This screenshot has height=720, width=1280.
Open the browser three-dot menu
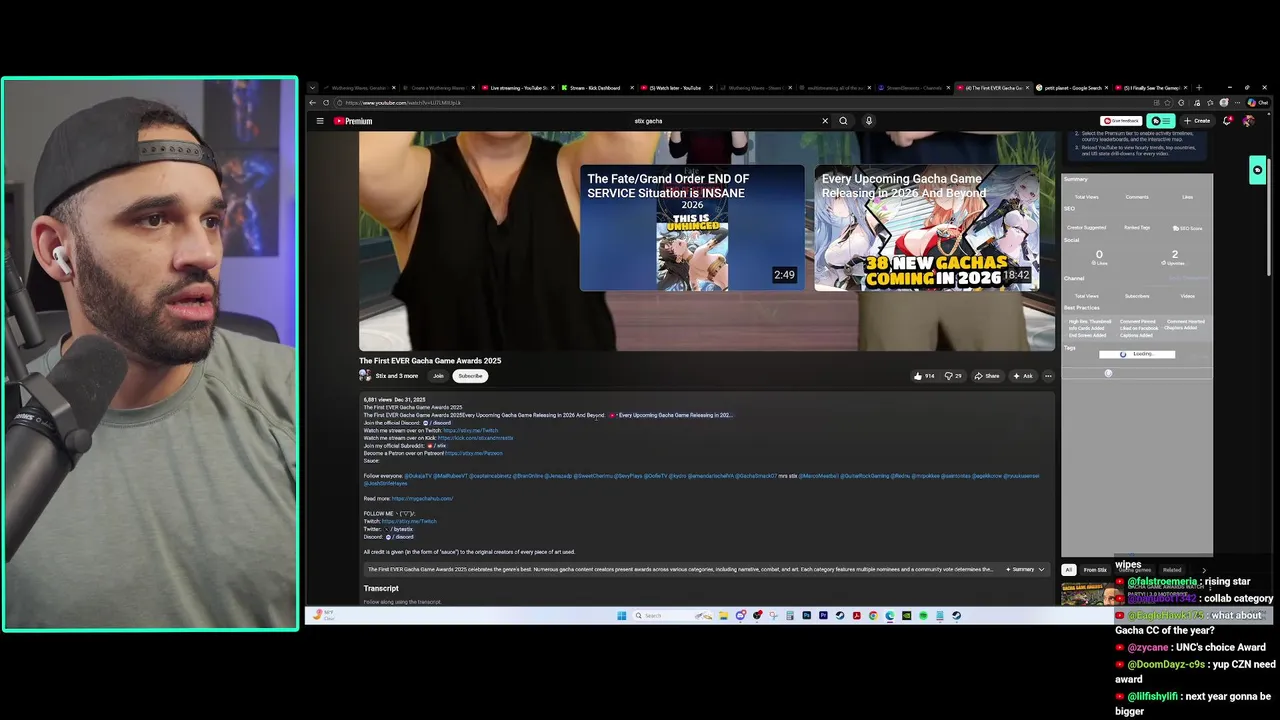click(x=1235, y=103)
